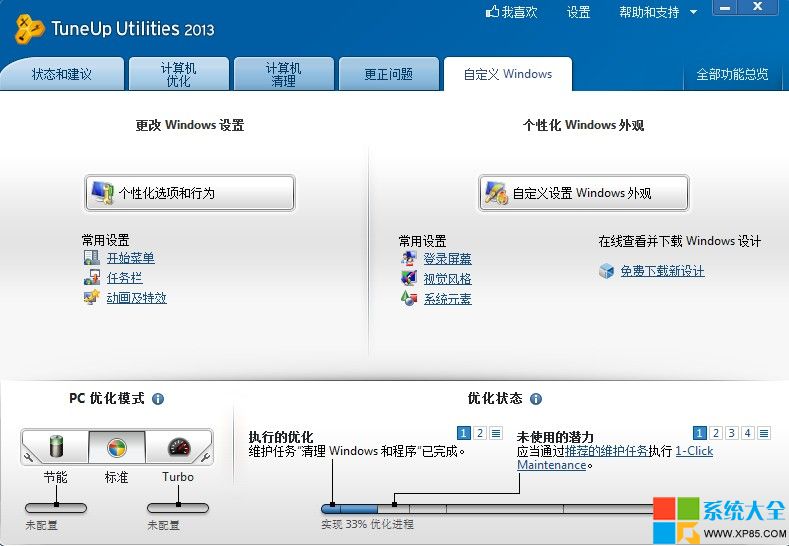Click the 自定义设置 Windows 外观 button
The width and height of the screenshot is (789, 546).
tap(583, 193)
